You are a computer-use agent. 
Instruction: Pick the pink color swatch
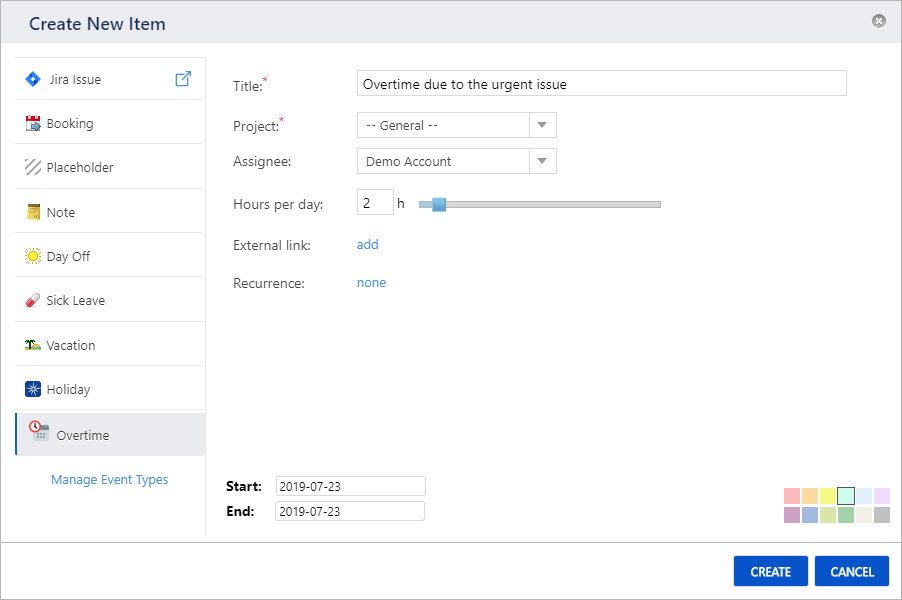click(792, 496)
